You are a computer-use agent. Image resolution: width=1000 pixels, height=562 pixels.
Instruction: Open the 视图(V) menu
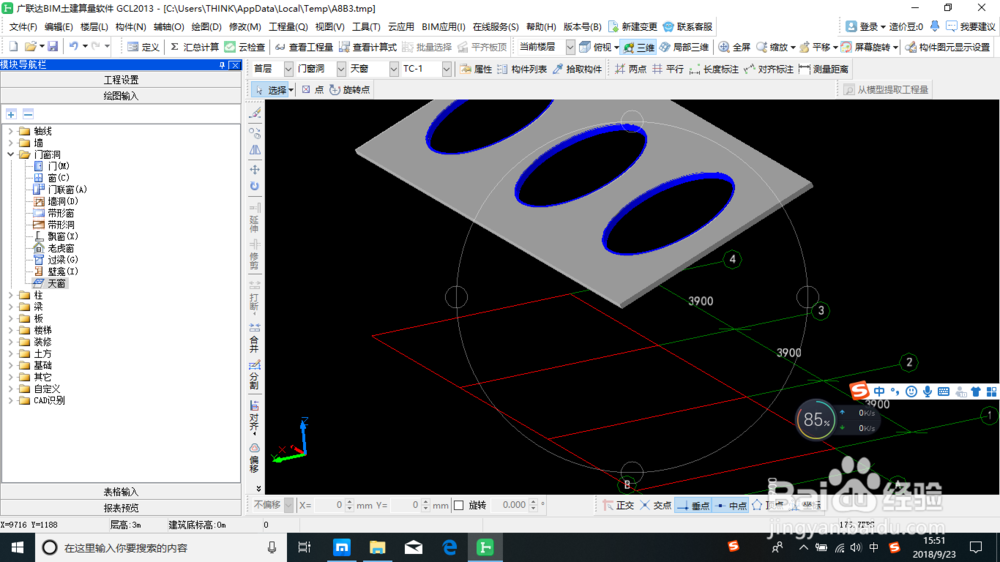tap(330, 27)
